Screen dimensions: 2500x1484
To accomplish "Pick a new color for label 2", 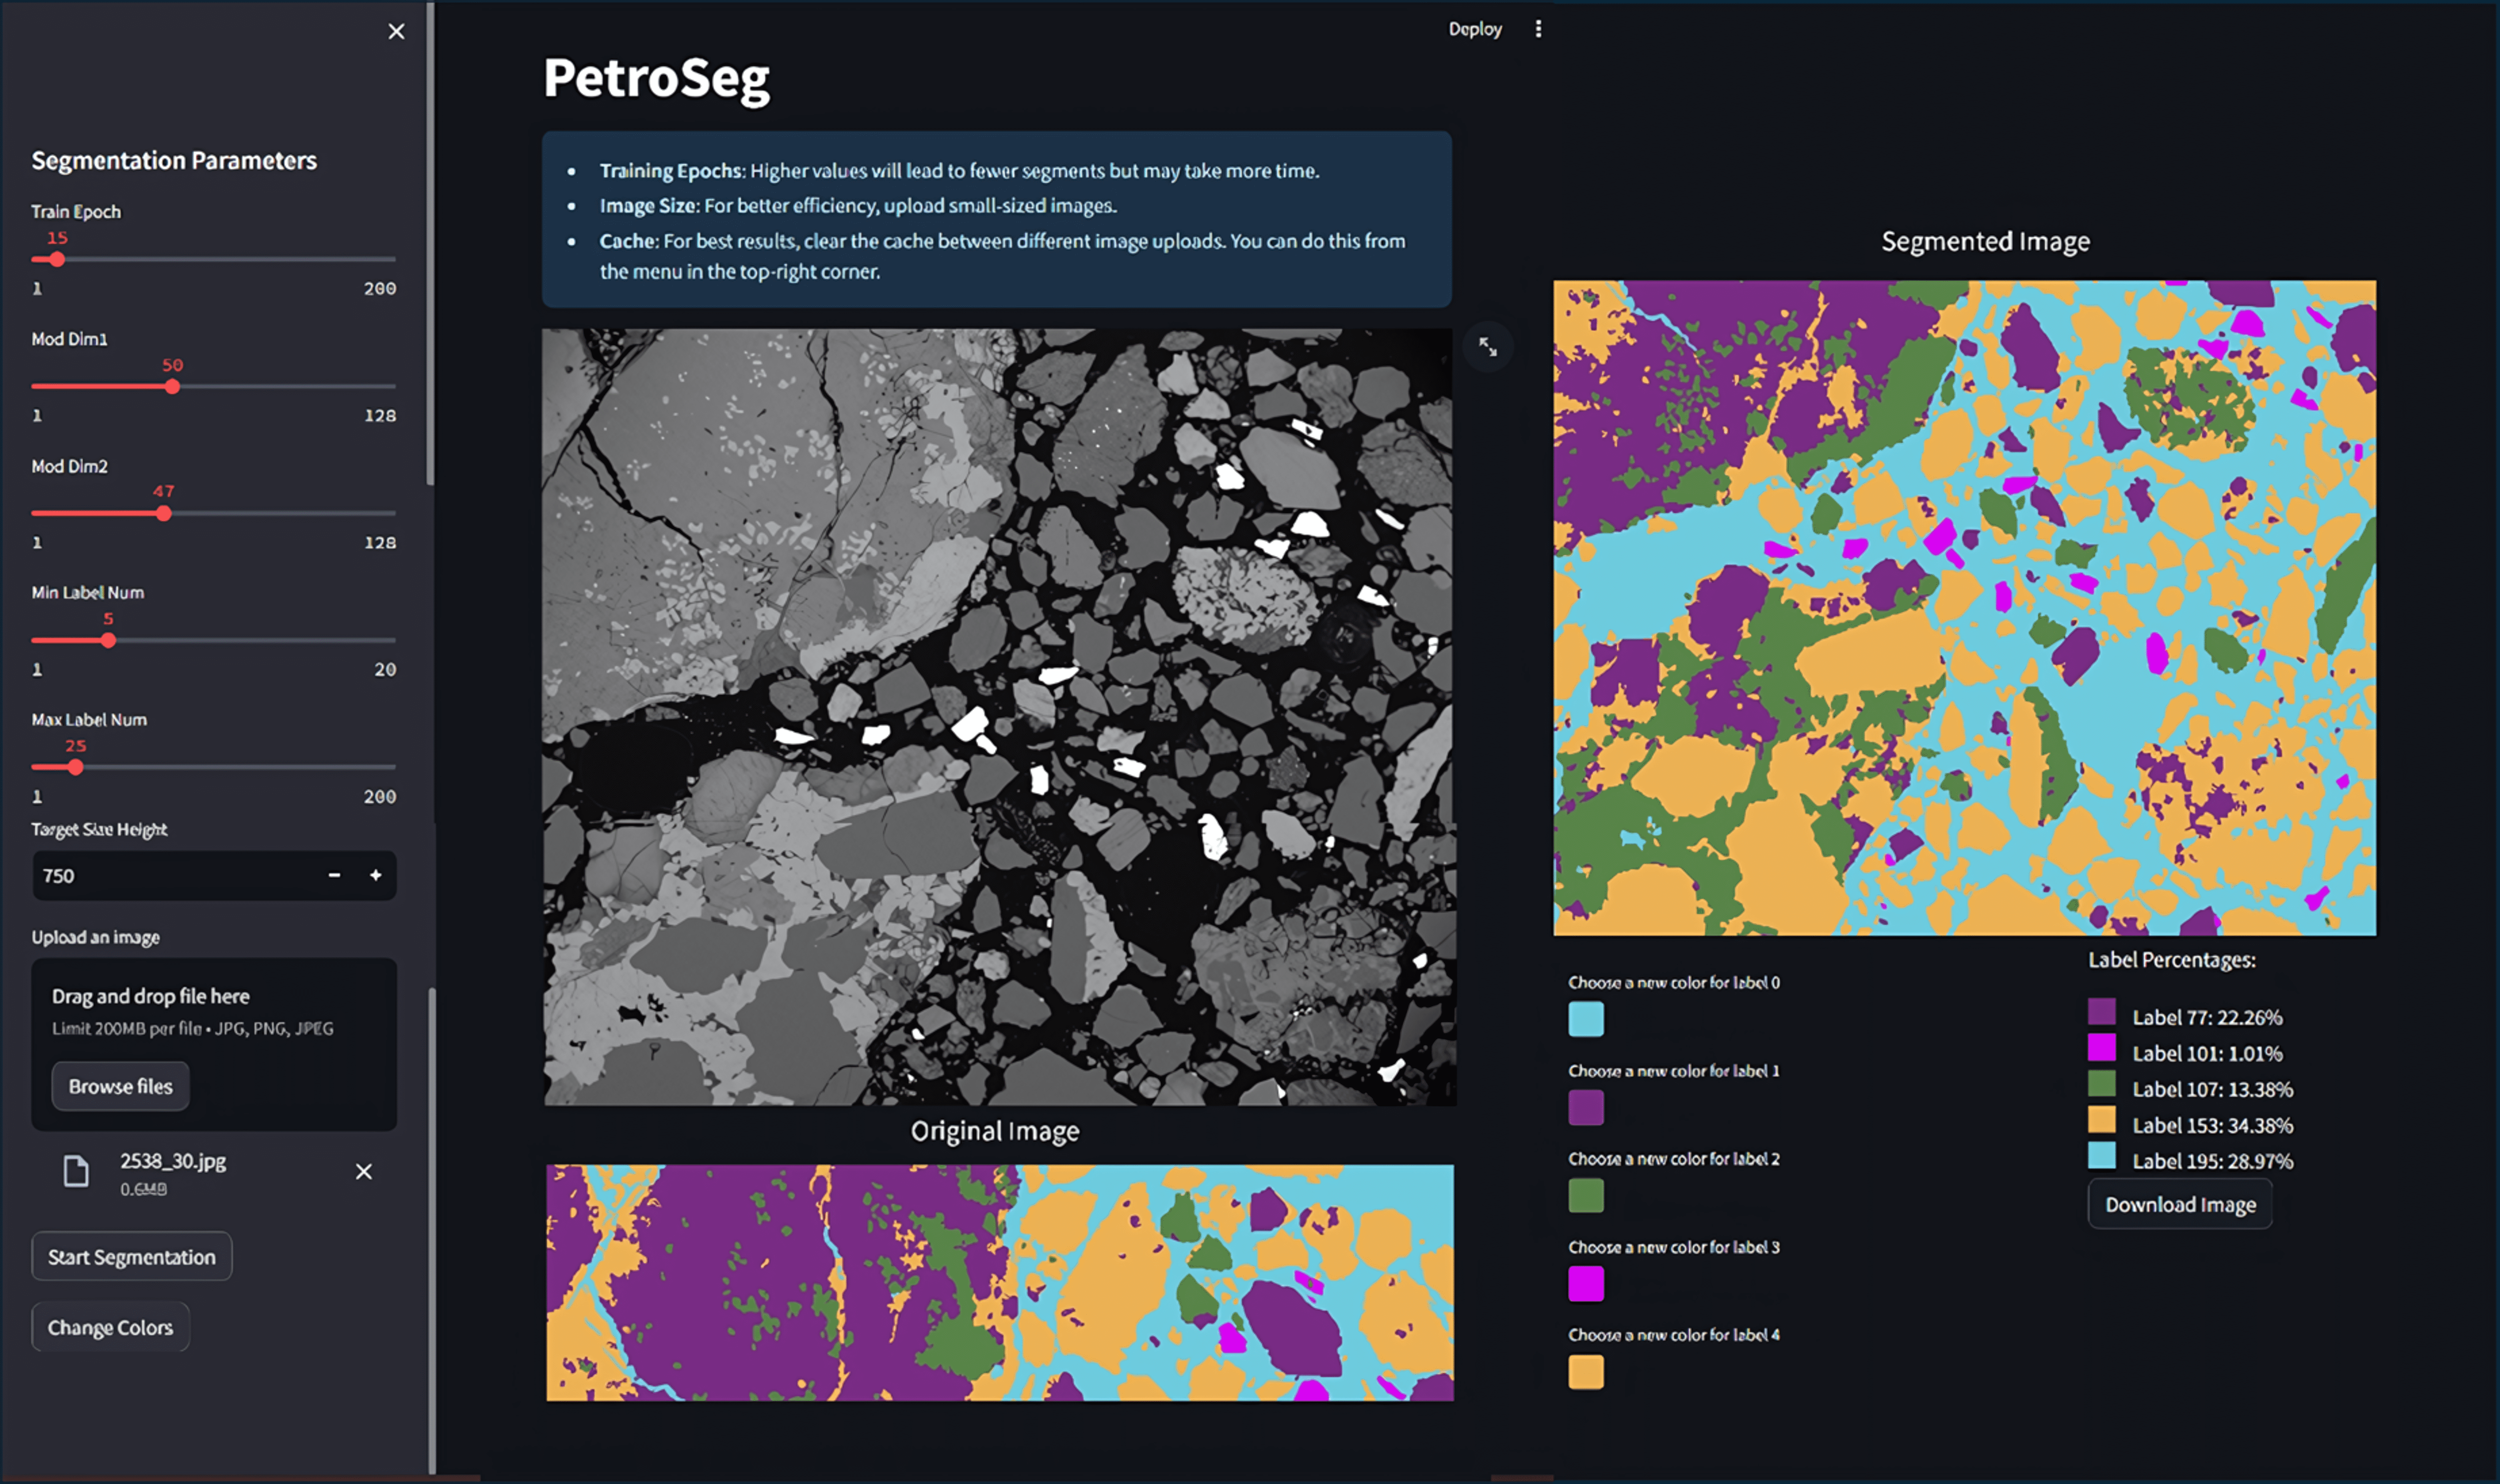I will (x=1586, y=1195).
